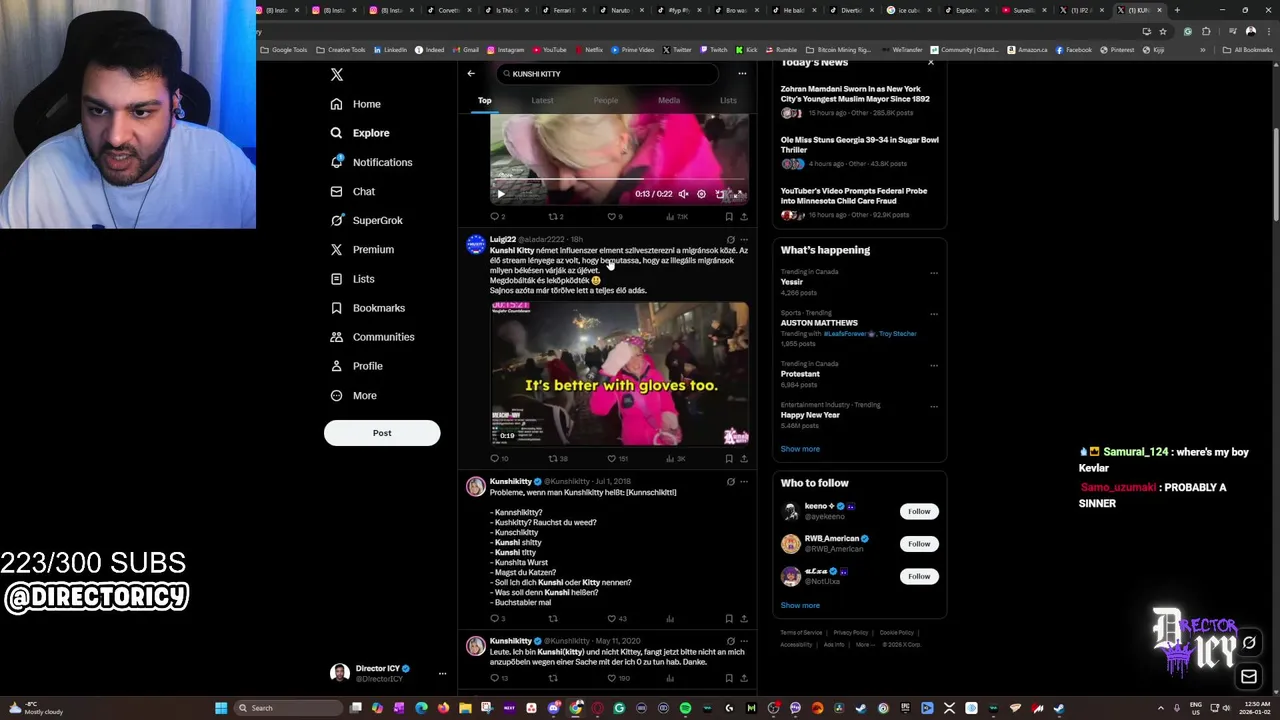Go back with the arrow beside search

click(x=471, y=73)
